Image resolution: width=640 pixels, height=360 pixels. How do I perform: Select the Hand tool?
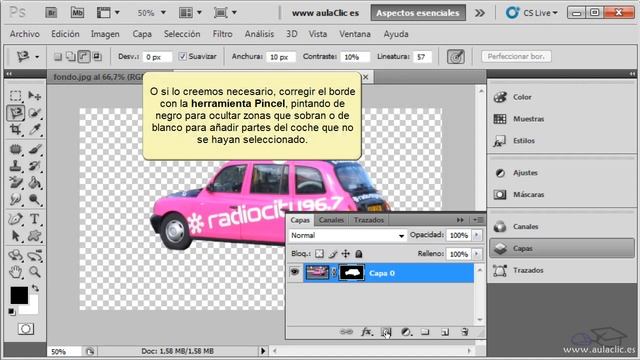click(16, 272)
